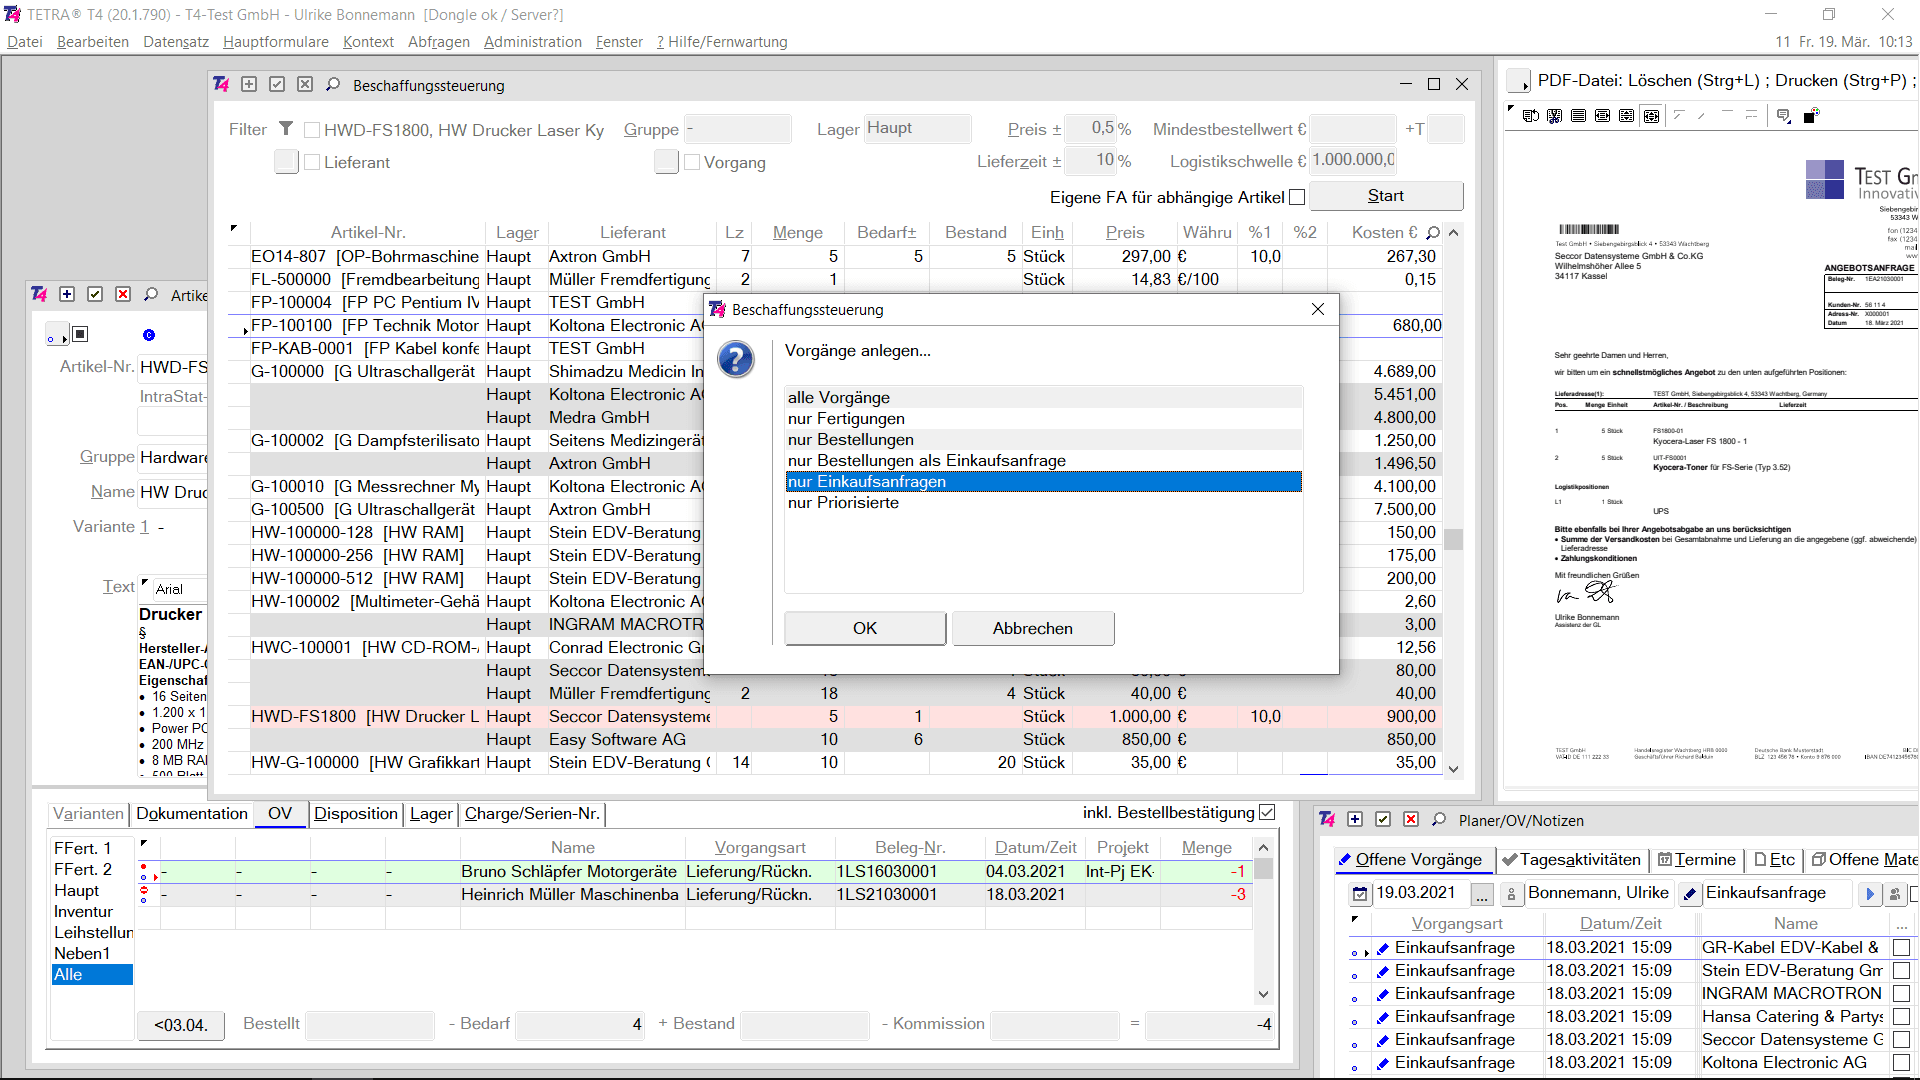Select 'nur Bestellungen' in the dialog list

(x=1044, y=440)
